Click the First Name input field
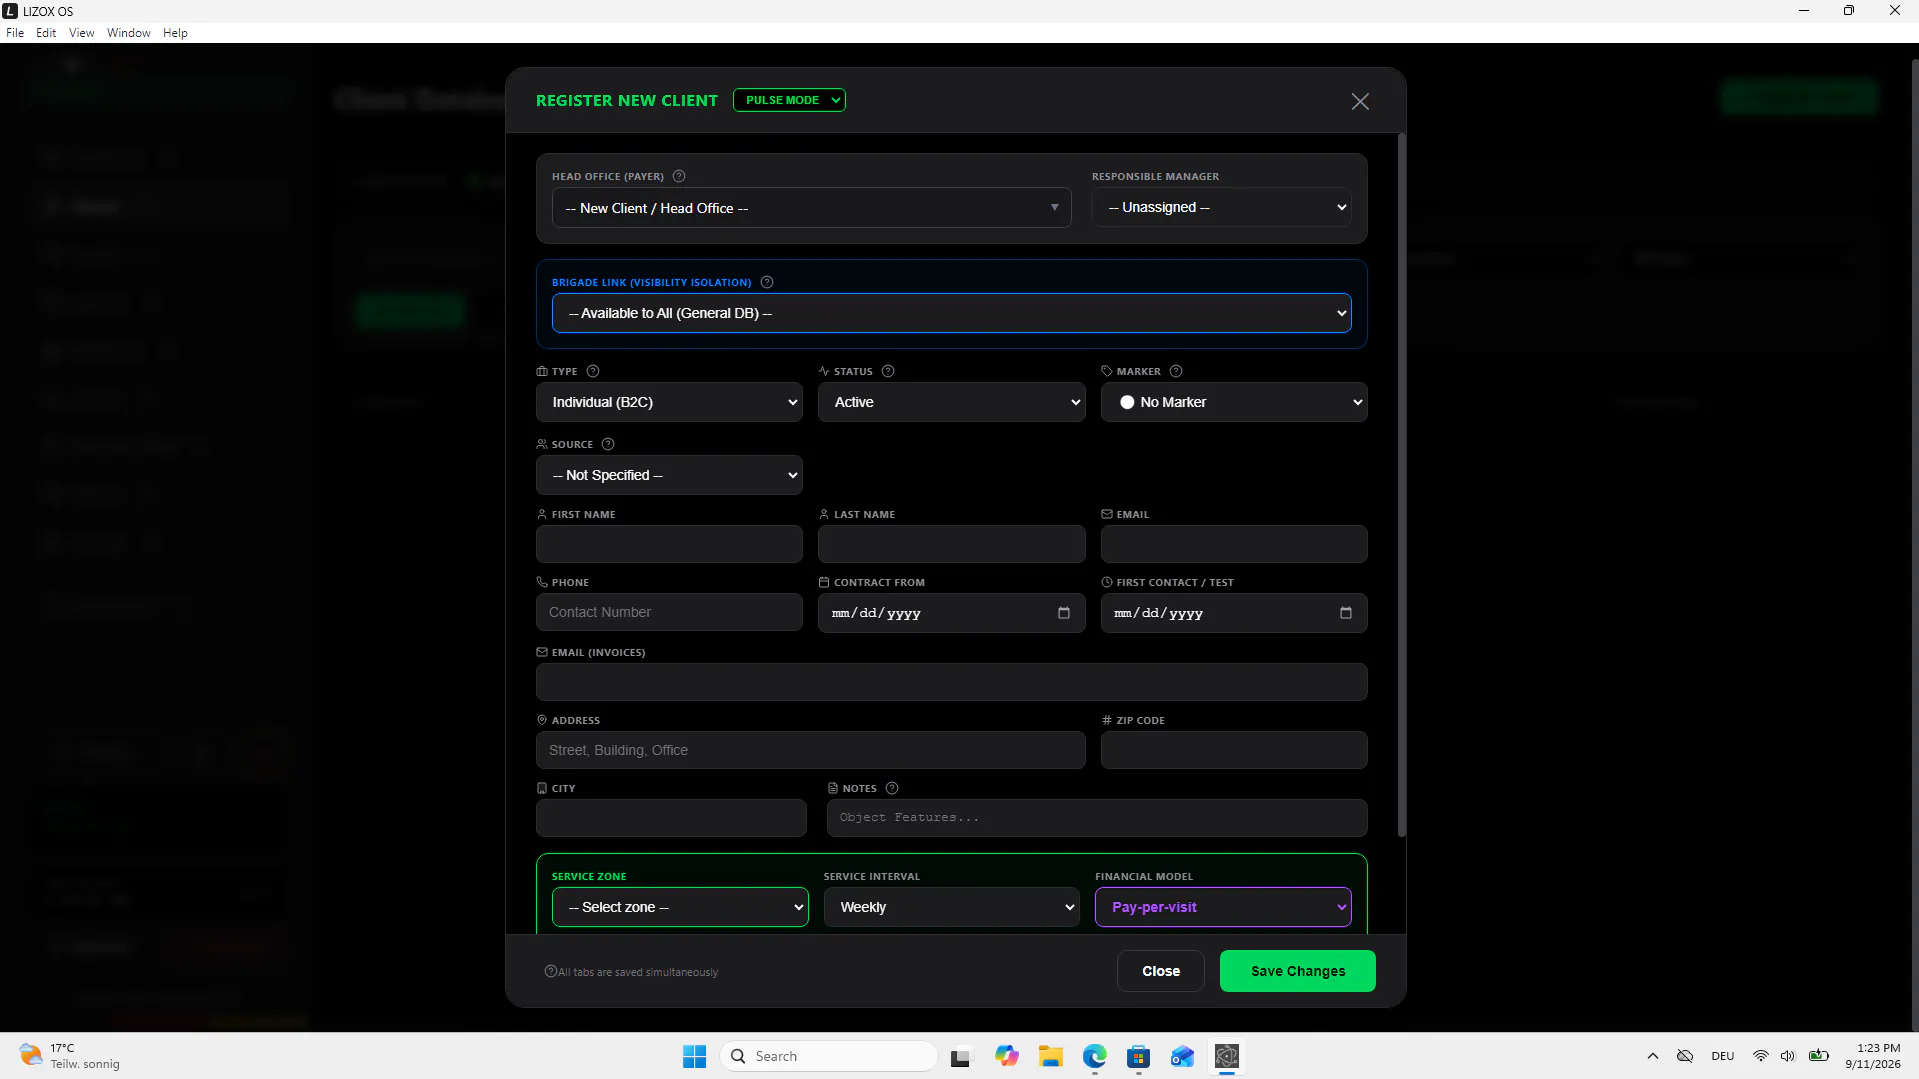 (x=669, y=544)
